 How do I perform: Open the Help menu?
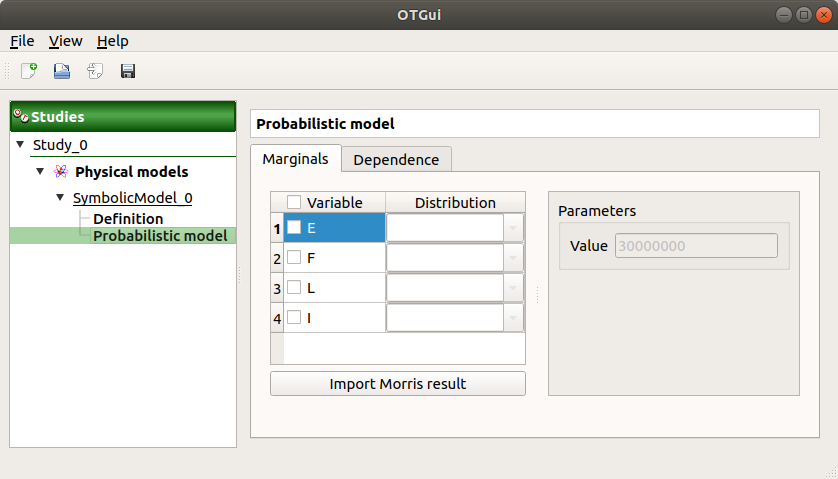point(113,41)
